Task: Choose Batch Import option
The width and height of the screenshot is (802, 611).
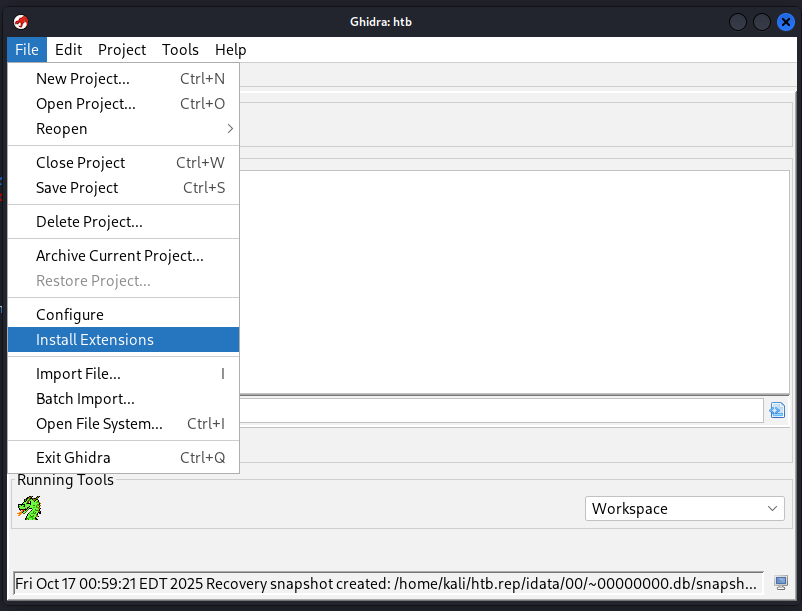Action: (x=85, y=399)
